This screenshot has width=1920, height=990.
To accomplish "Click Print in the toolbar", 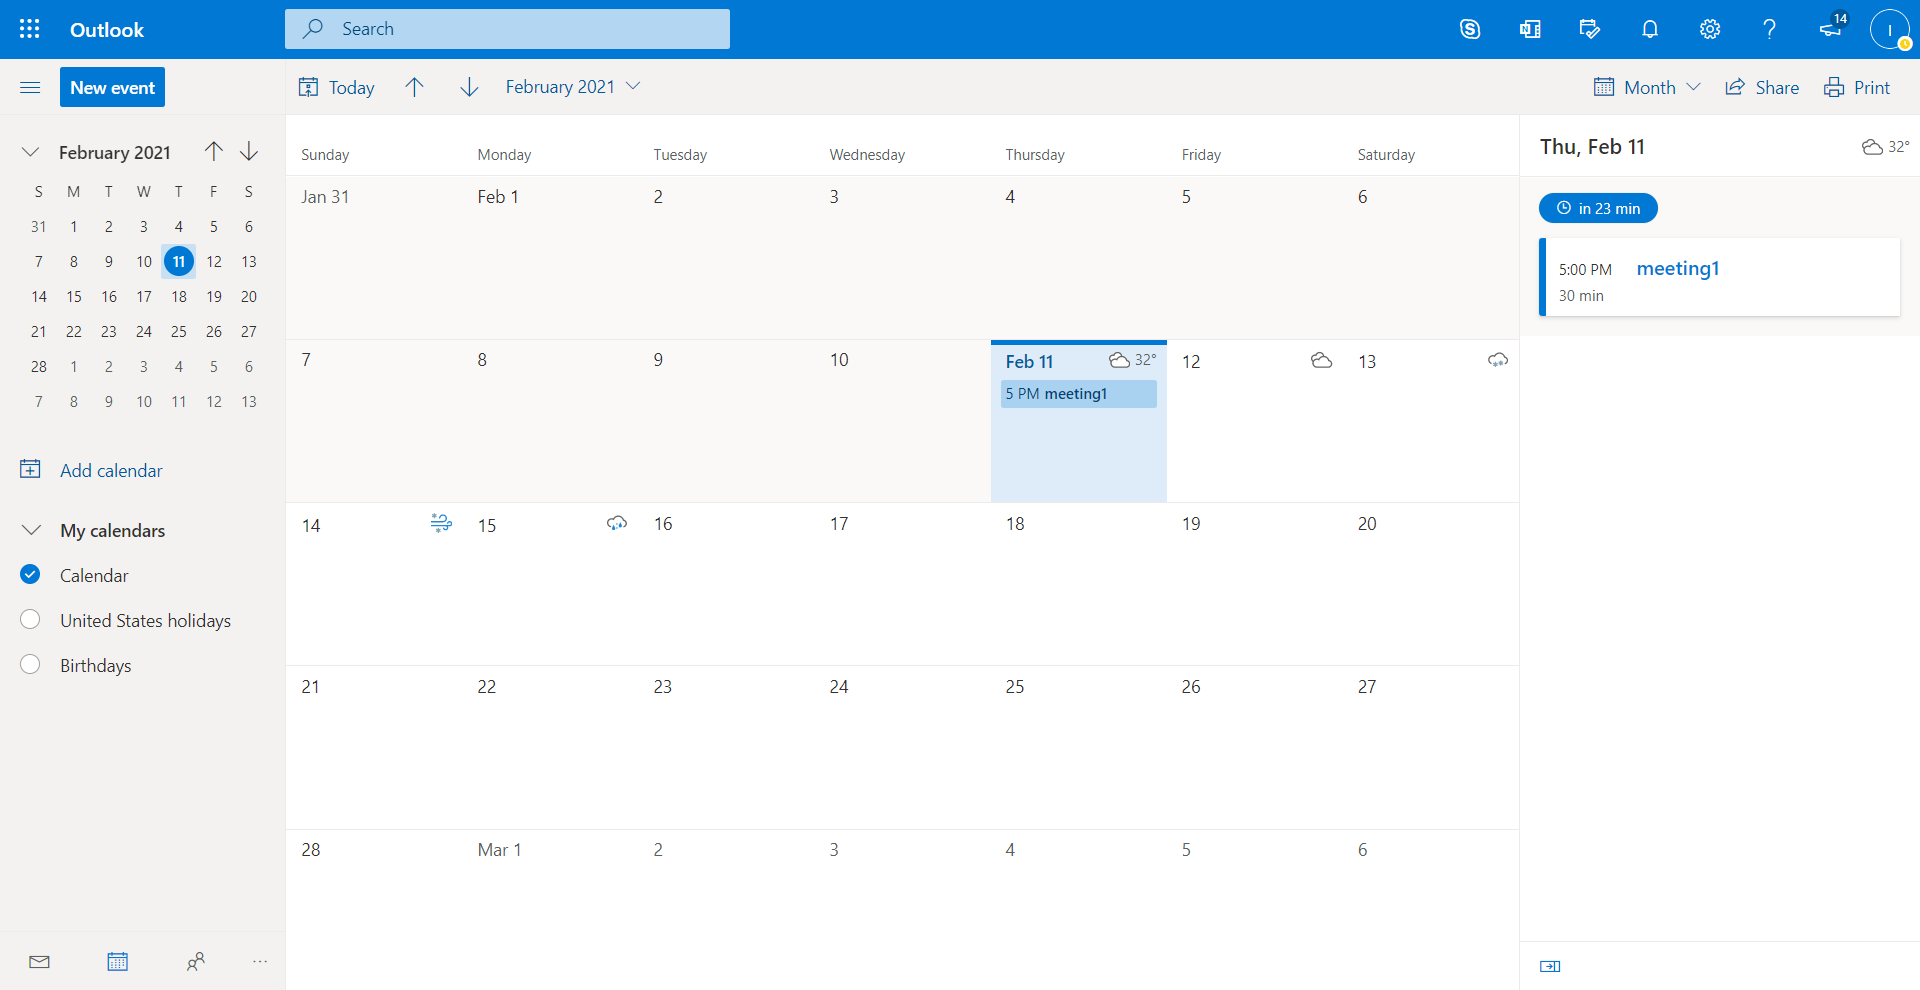I will point(1857,87).
